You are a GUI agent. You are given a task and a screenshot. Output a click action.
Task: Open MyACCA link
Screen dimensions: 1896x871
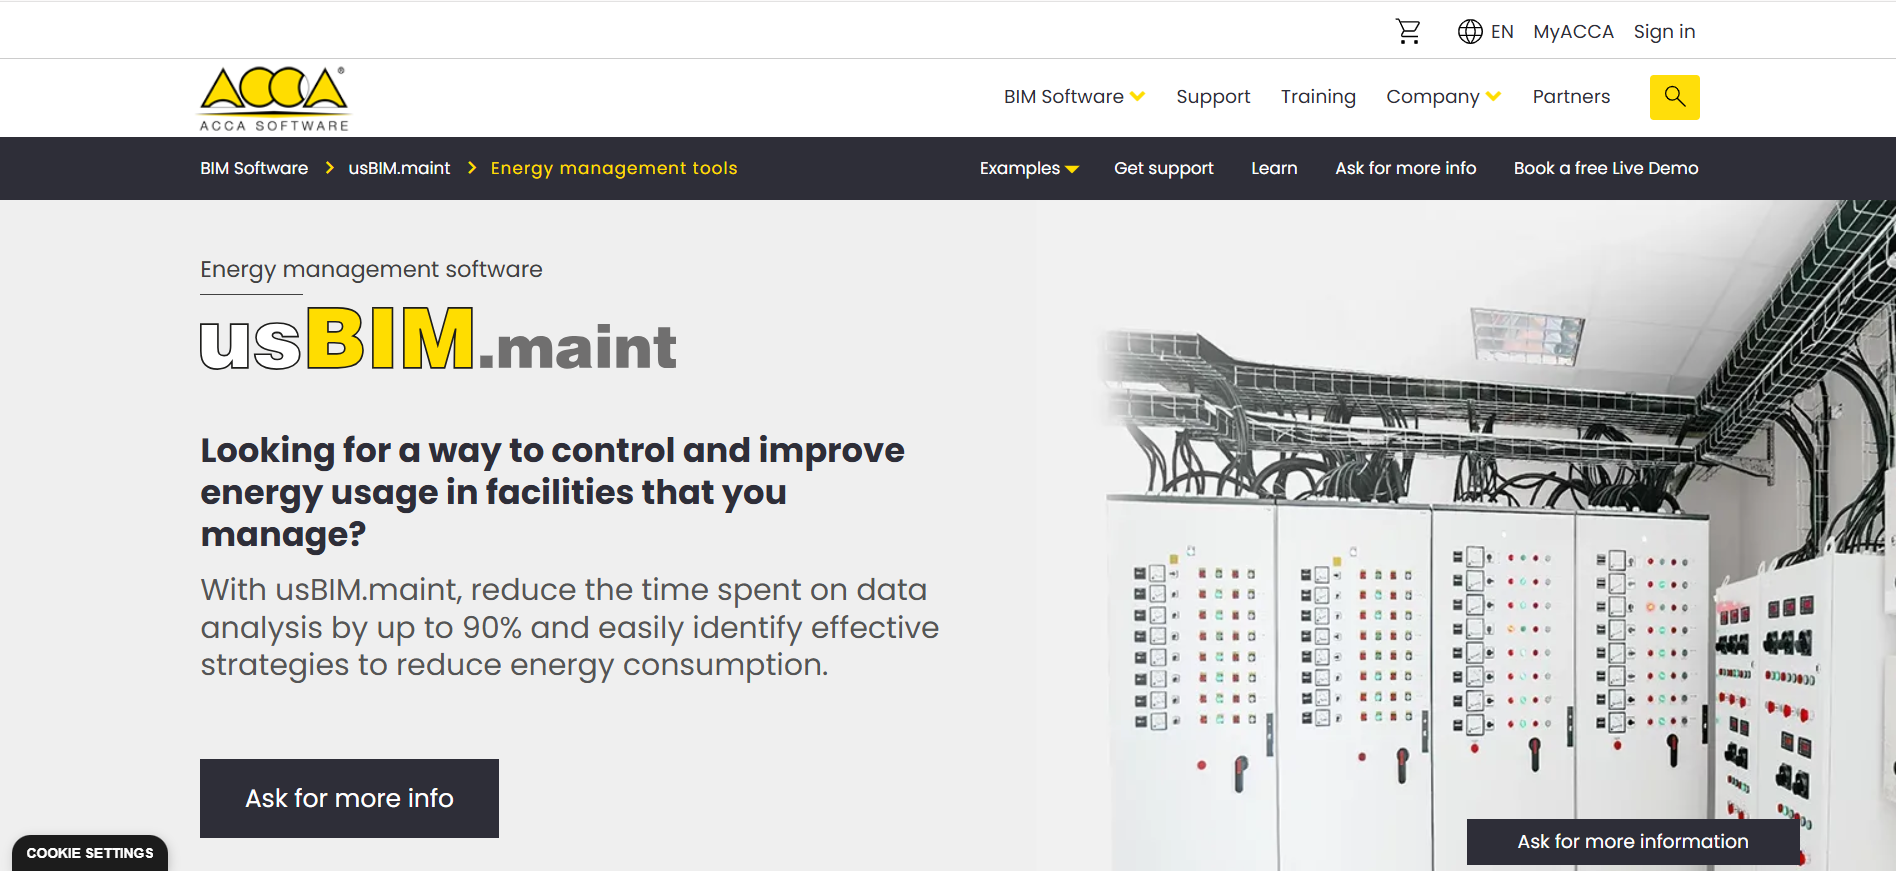[1573, 32]
